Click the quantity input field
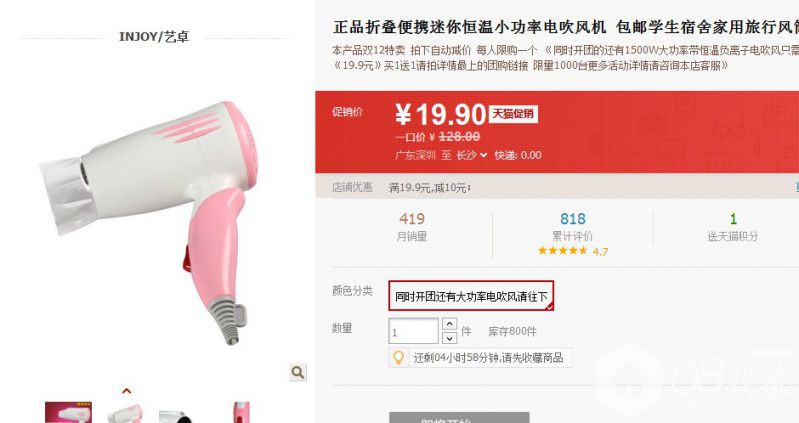Image resolution: width=799 pixels, height=423 pixels. (x=413, y=331)
